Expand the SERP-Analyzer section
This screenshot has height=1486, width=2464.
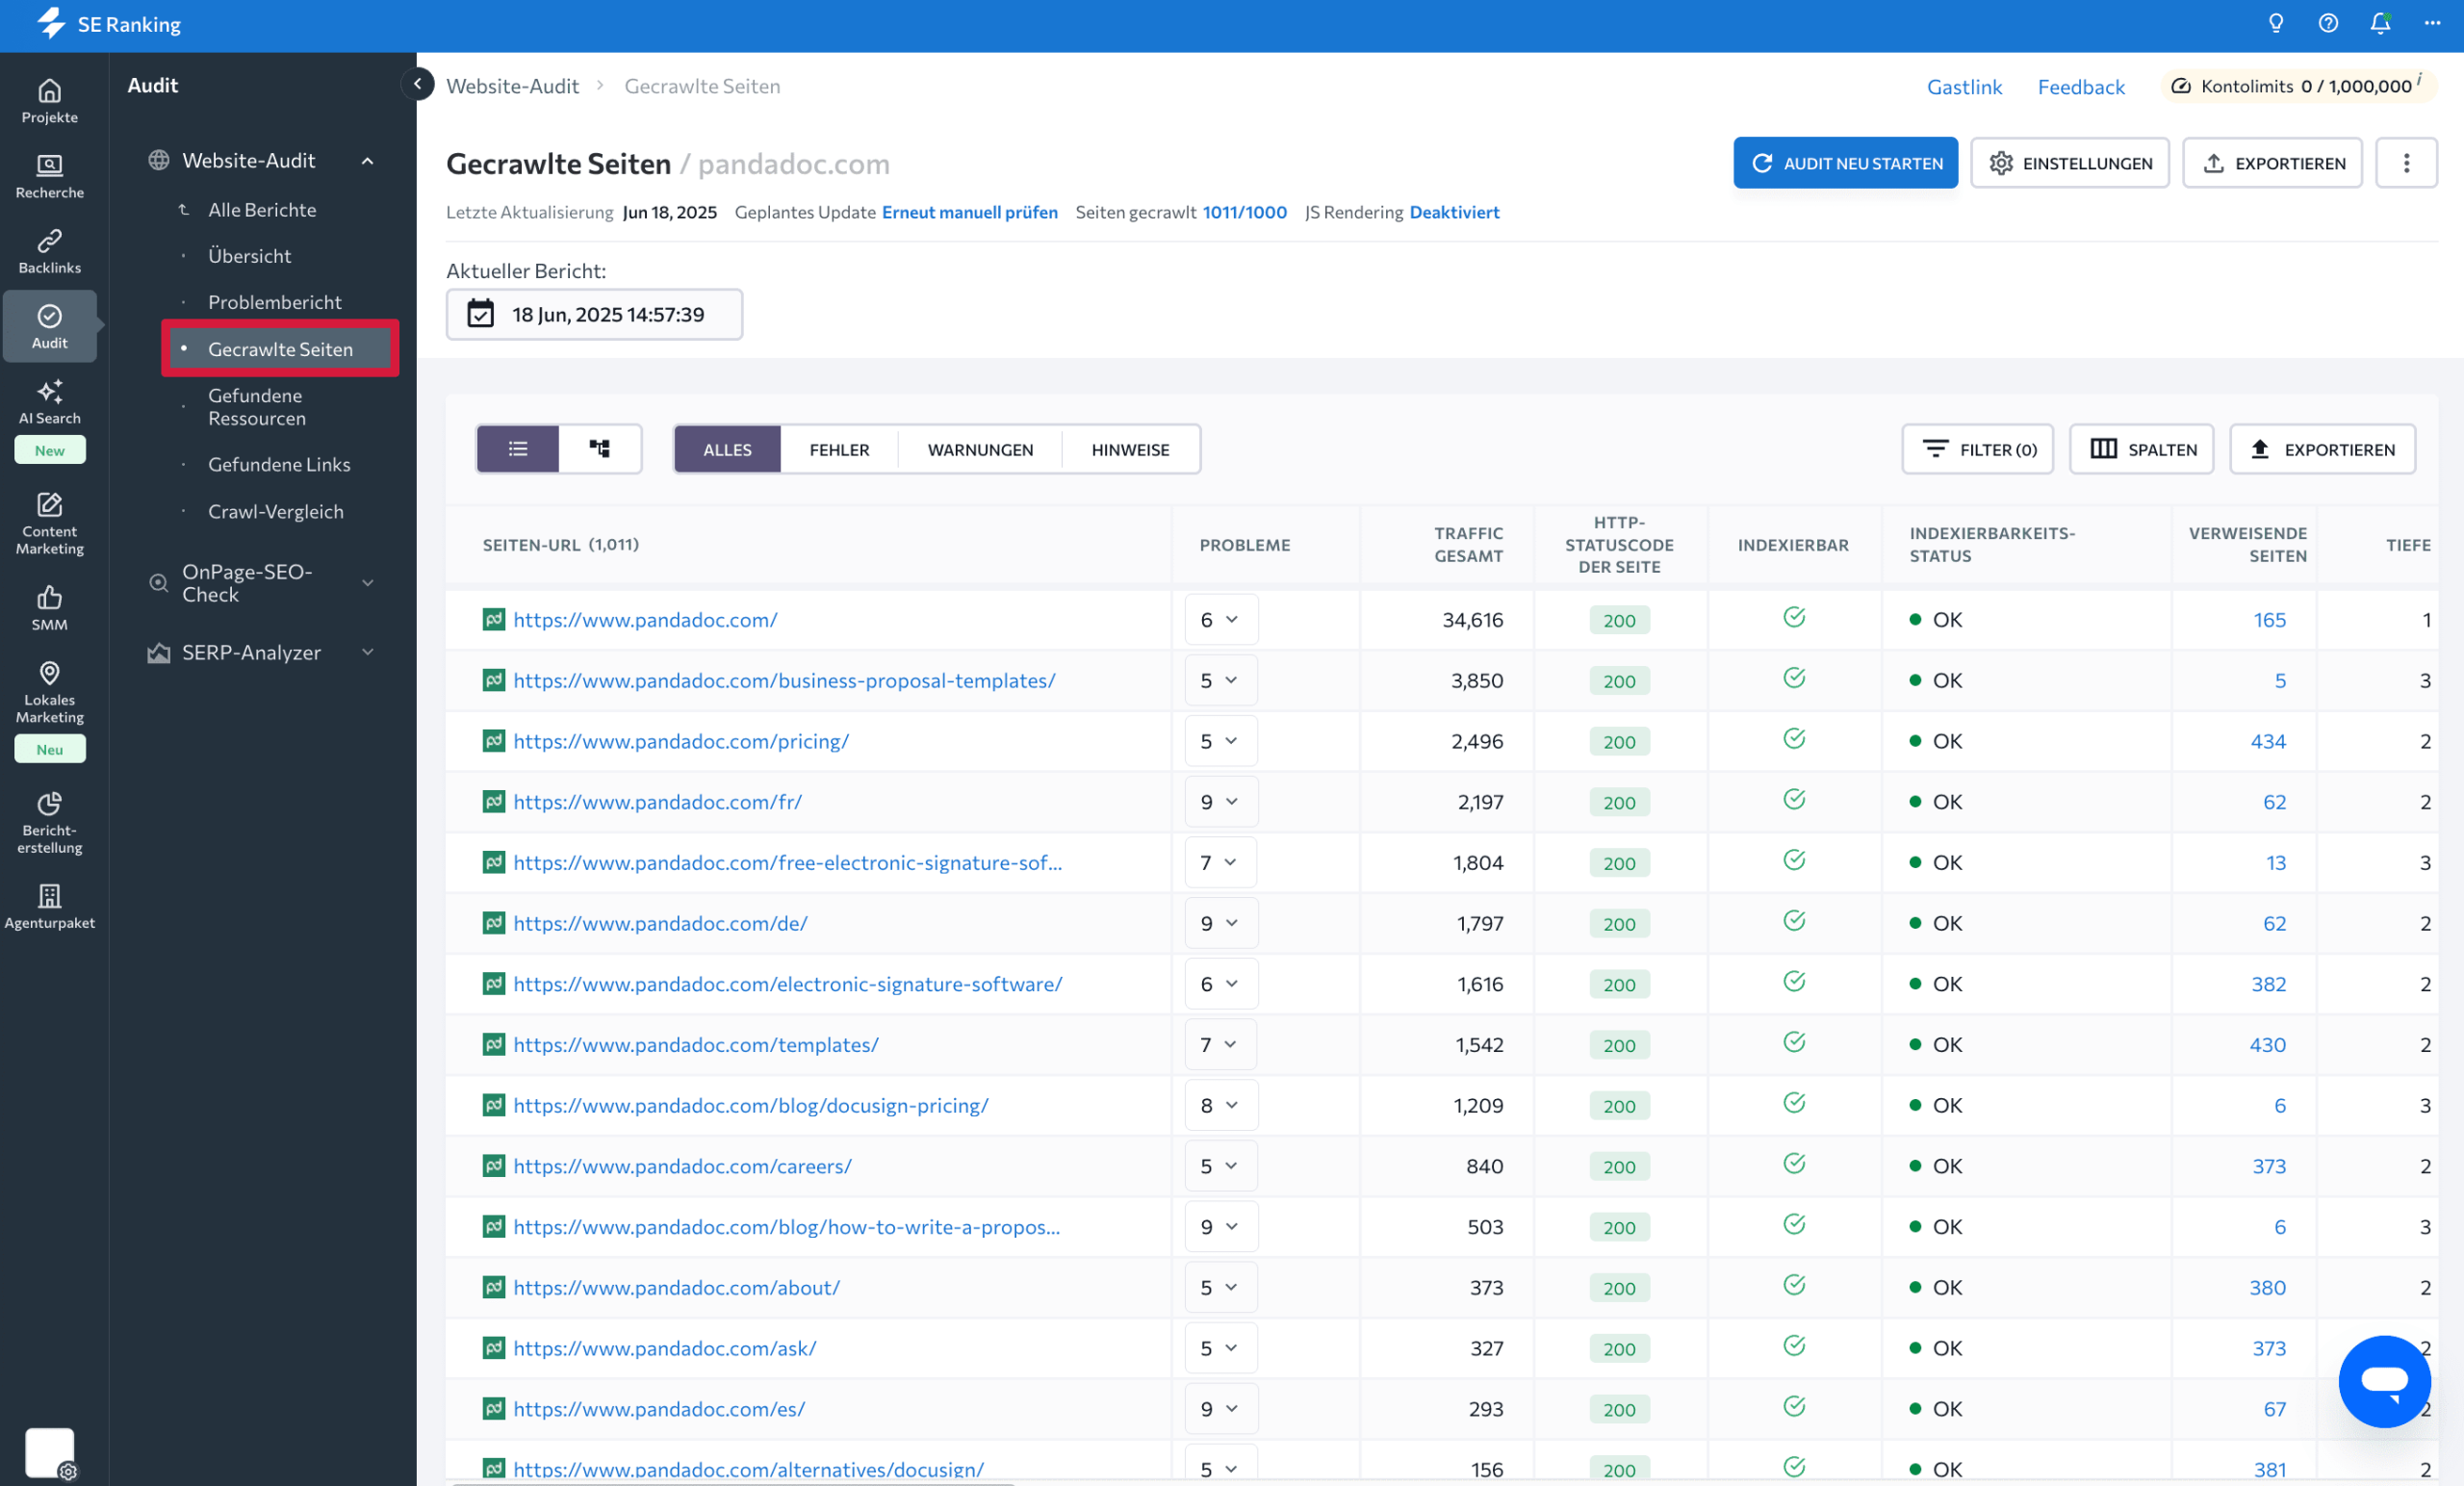tap(368, 652)
